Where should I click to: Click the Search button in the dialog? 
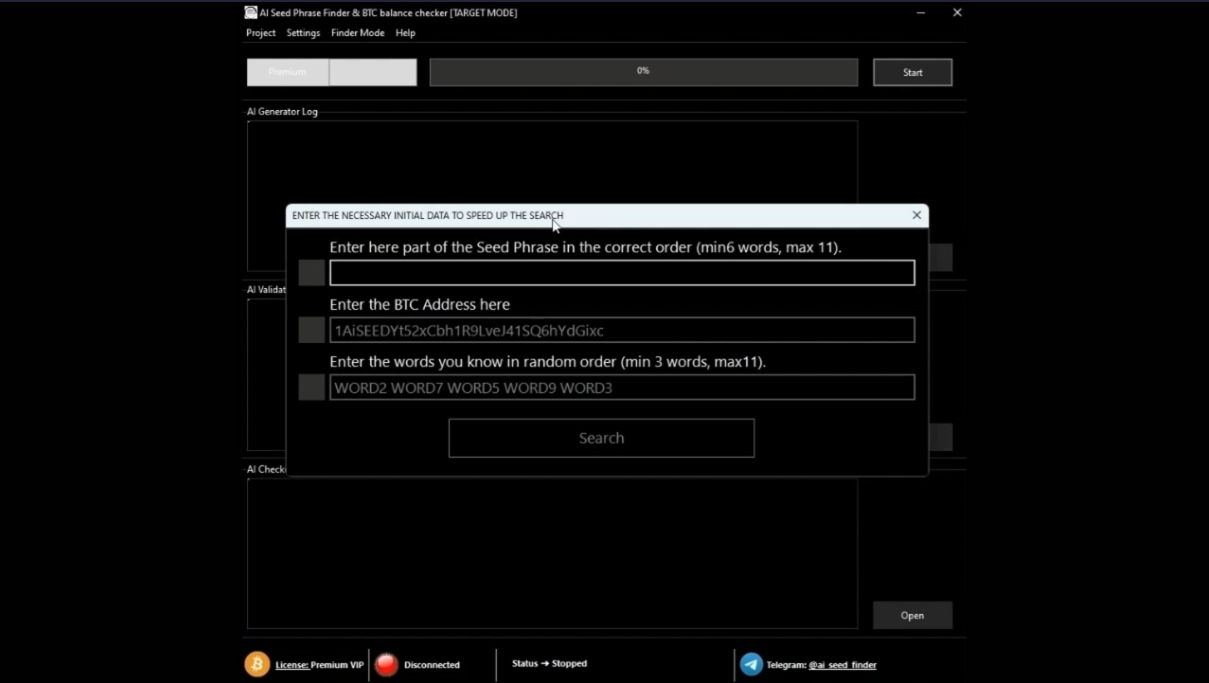click(x=601, y=438)
